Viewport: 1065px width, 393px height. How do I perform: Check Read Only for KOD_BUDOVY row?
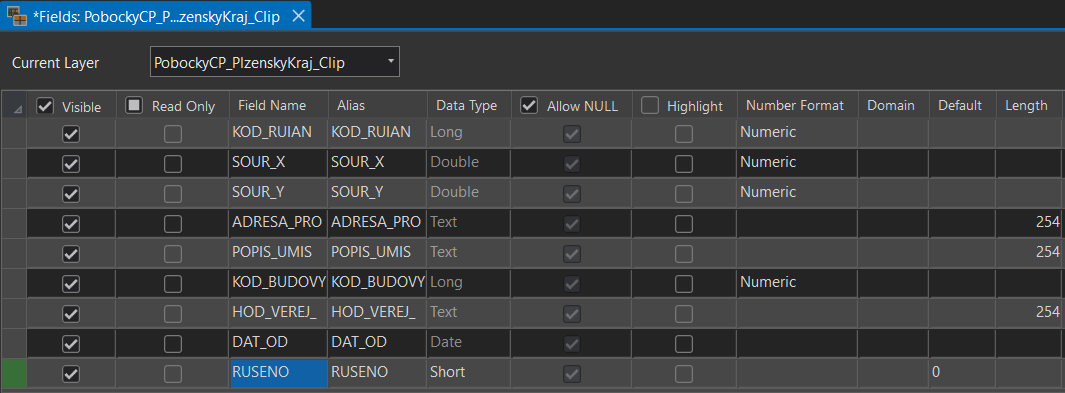point(173,284)
